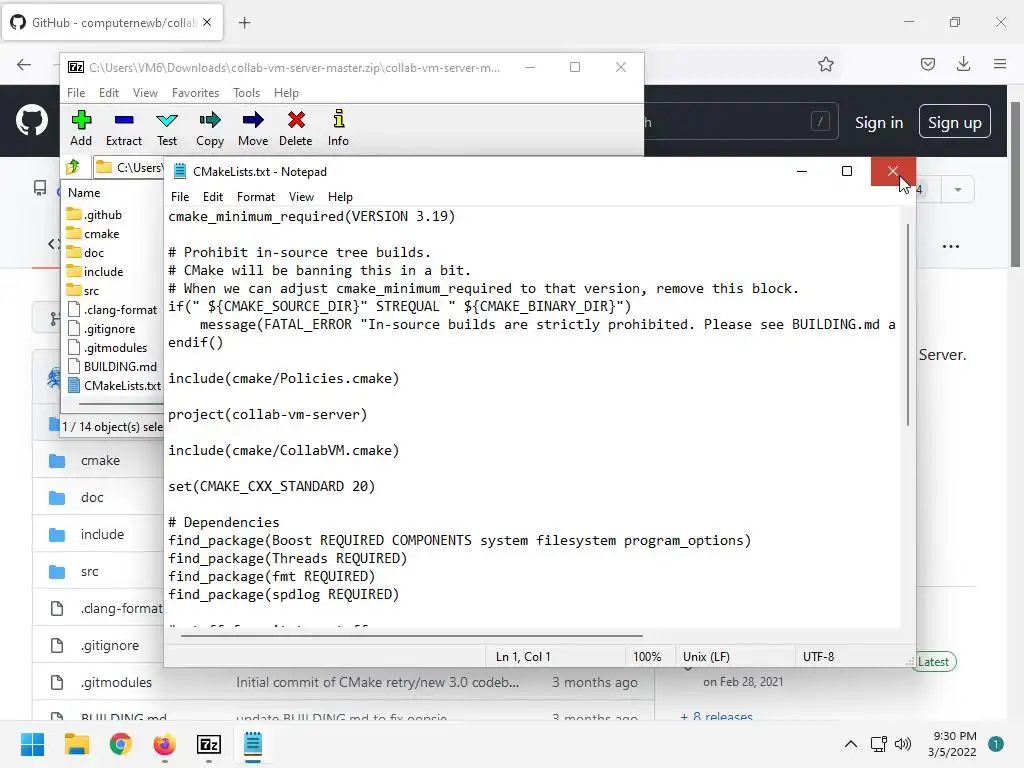This screenshot has height=768, width=1024.
Task: Open the 7-Zip File menu
Action: pos(76,93)
